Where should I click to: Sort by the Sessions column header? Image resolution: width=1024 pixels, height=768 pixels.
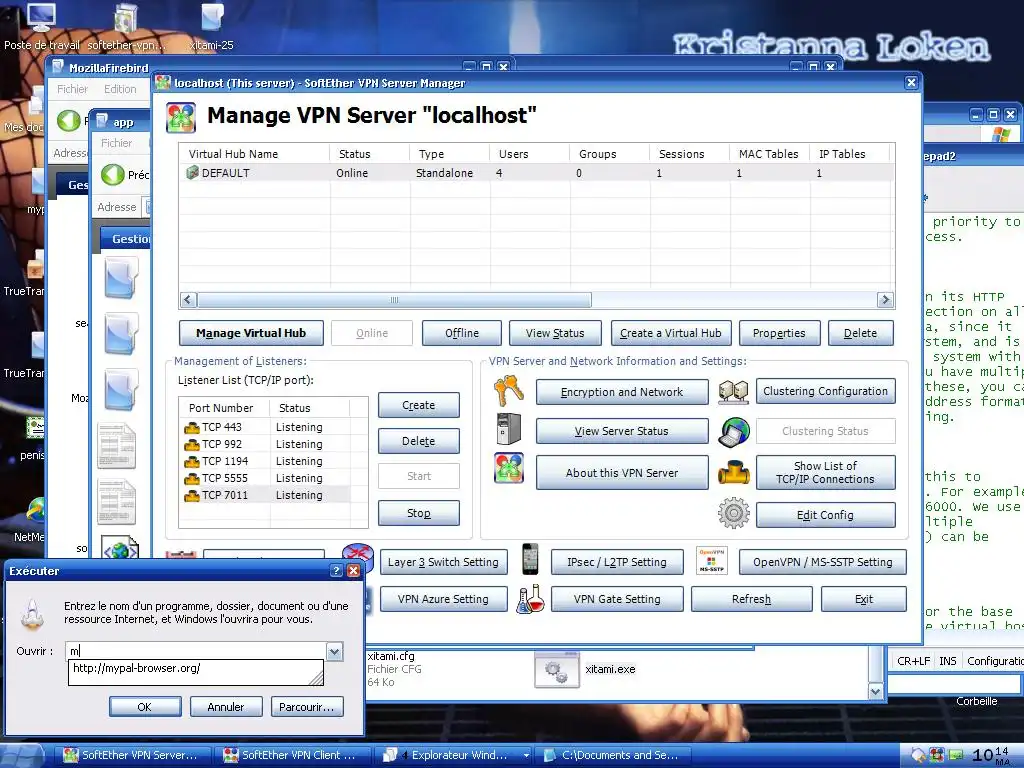(x=689, y=154)
